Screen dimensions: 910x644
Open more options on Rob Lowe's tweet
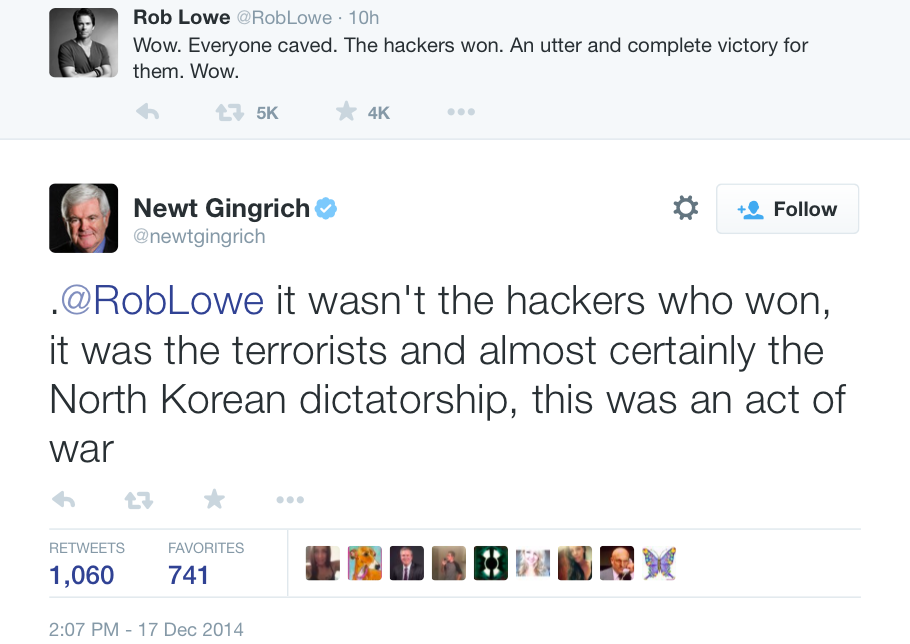pyautogui.click(x=460, y=113)
